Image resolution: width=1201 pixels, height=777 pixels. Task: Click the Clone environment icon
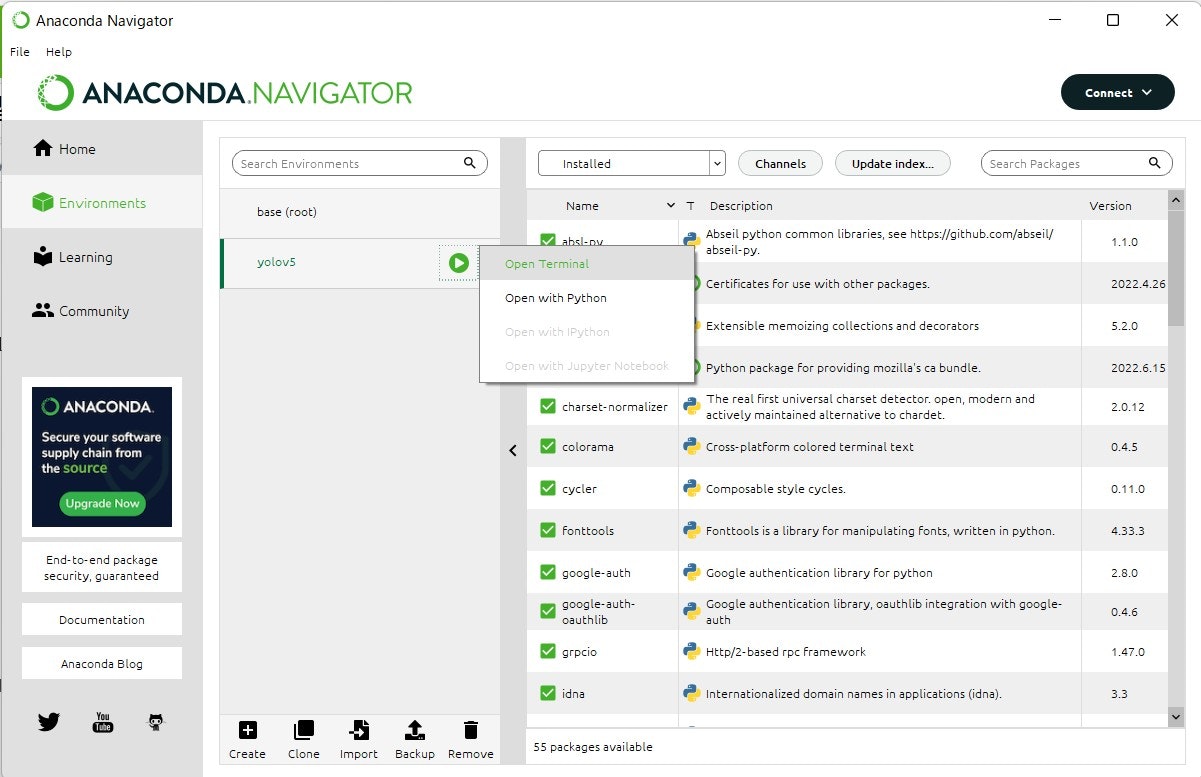304,730
